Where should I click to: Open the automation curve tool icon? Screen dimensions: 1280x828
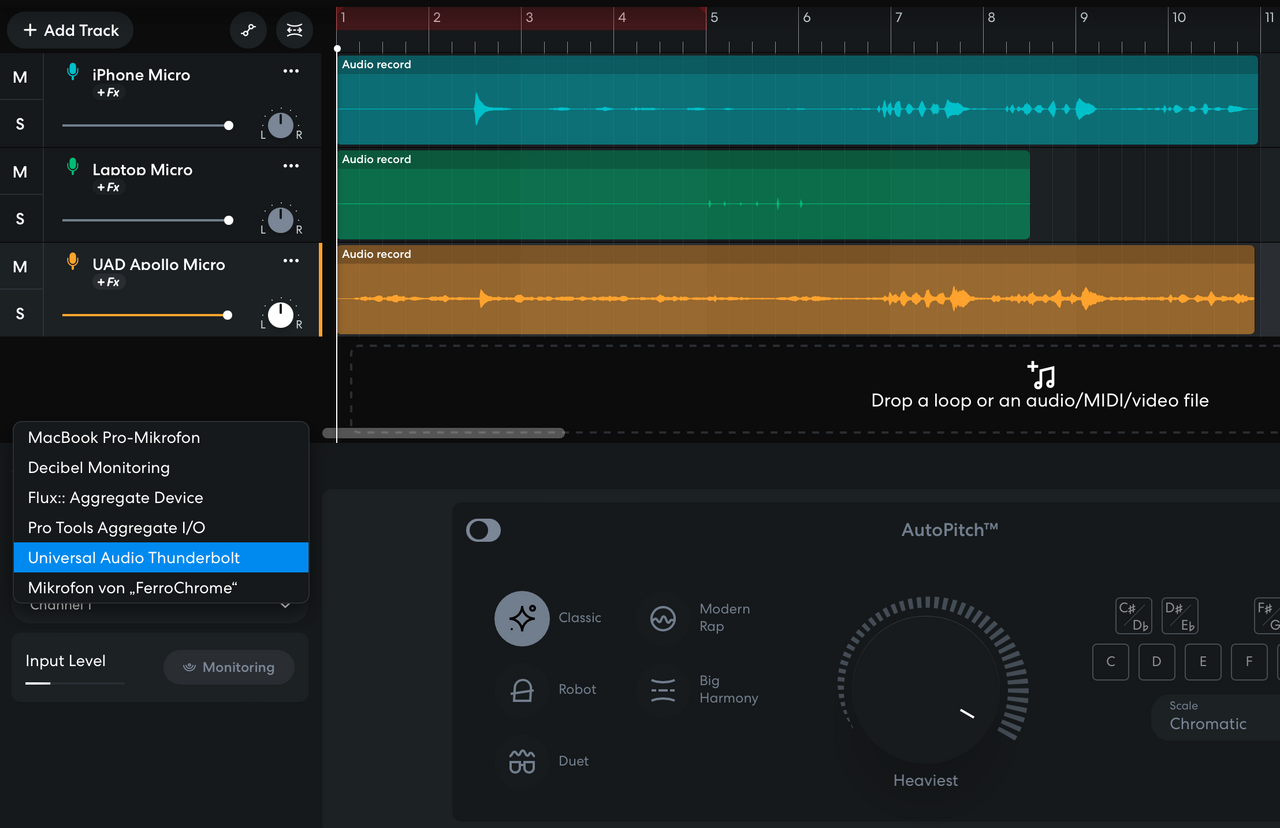(248, 30)
